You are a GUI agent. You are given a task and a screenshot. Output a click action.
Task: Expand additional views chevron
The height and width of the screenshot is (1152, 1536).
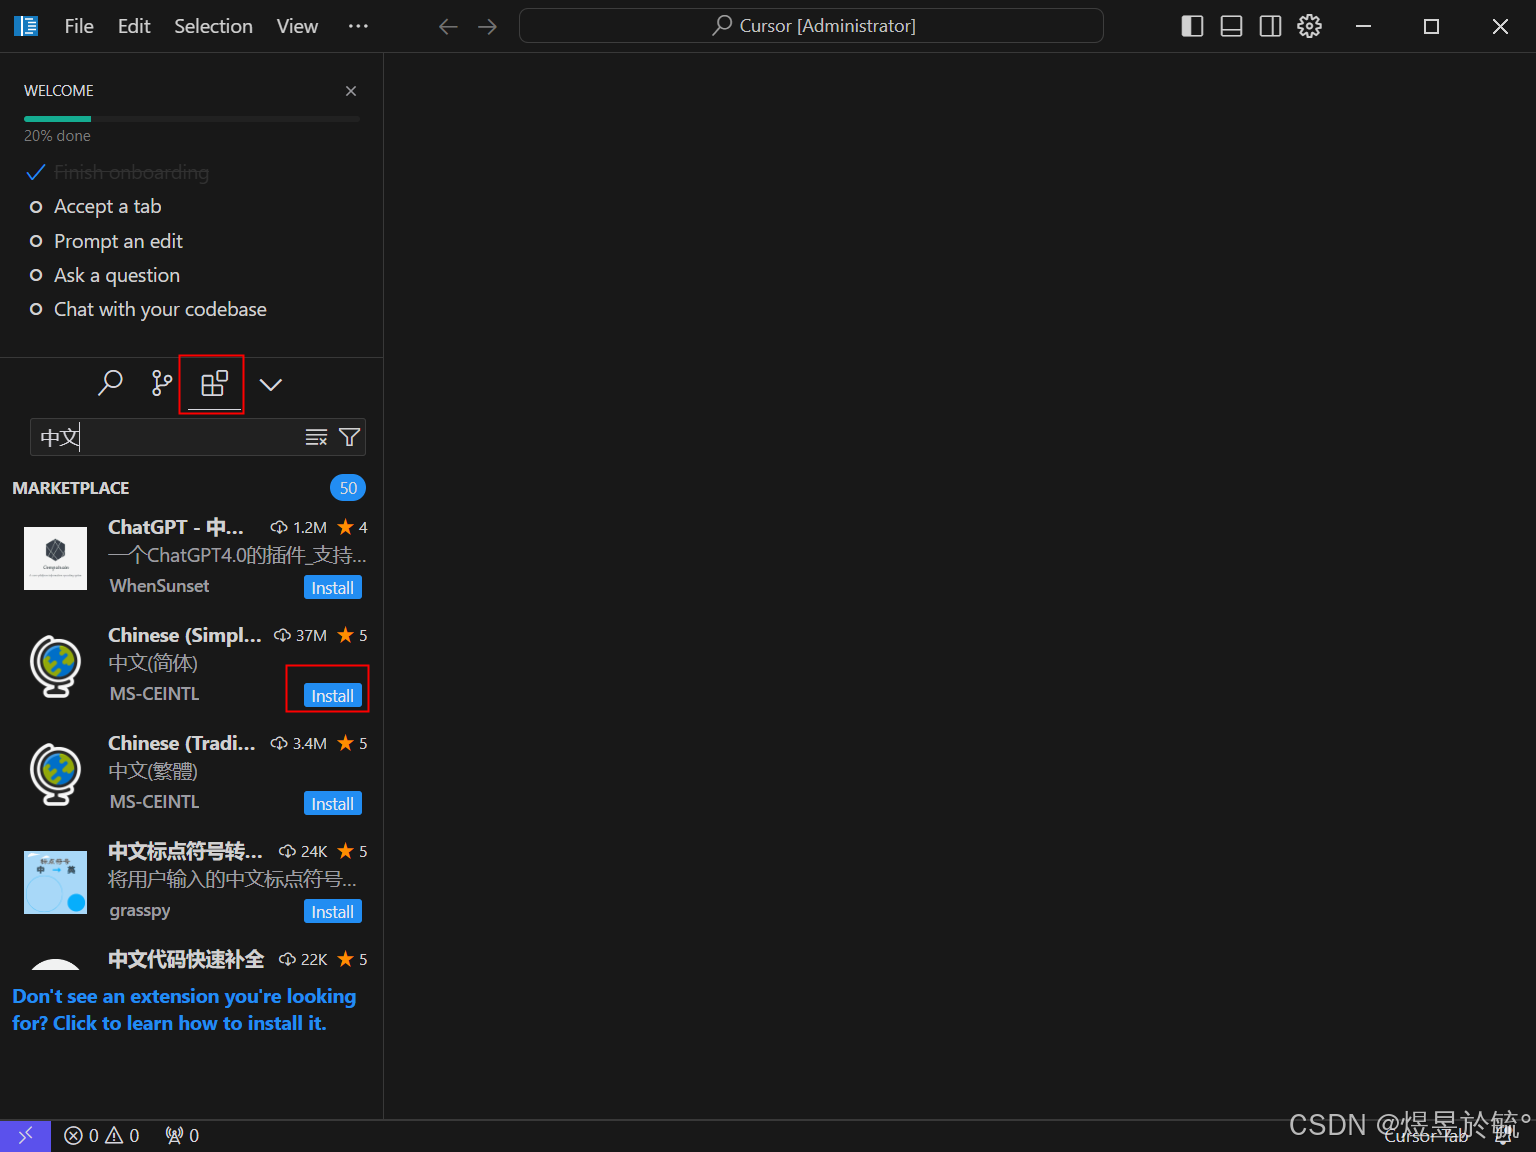click(x=270, y=384)
